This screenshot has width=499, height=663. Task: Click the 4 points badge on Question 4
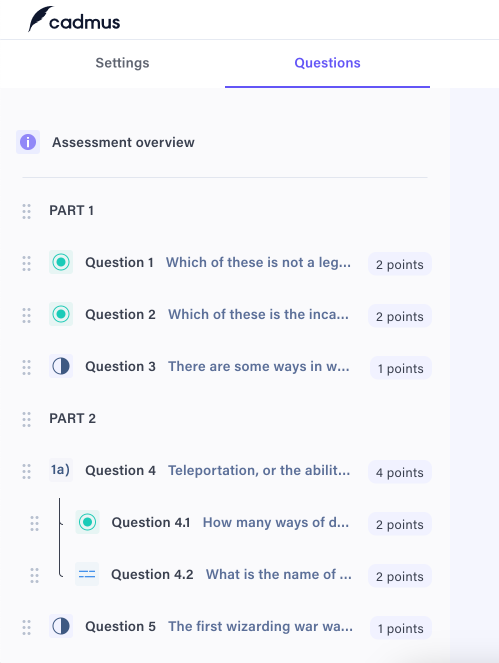[400, 472]
